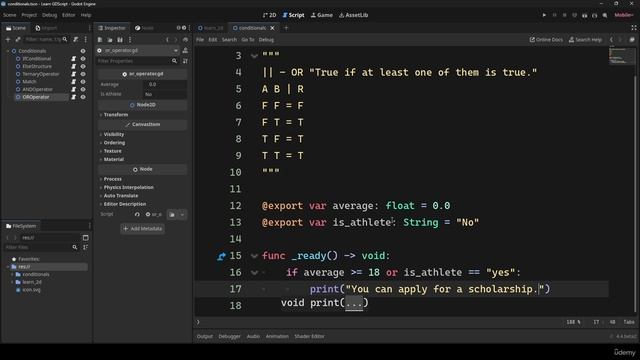Viewport: 640px width, 360px height.
Task: Click the Search Help button
Action: click(x=585, y=40)
